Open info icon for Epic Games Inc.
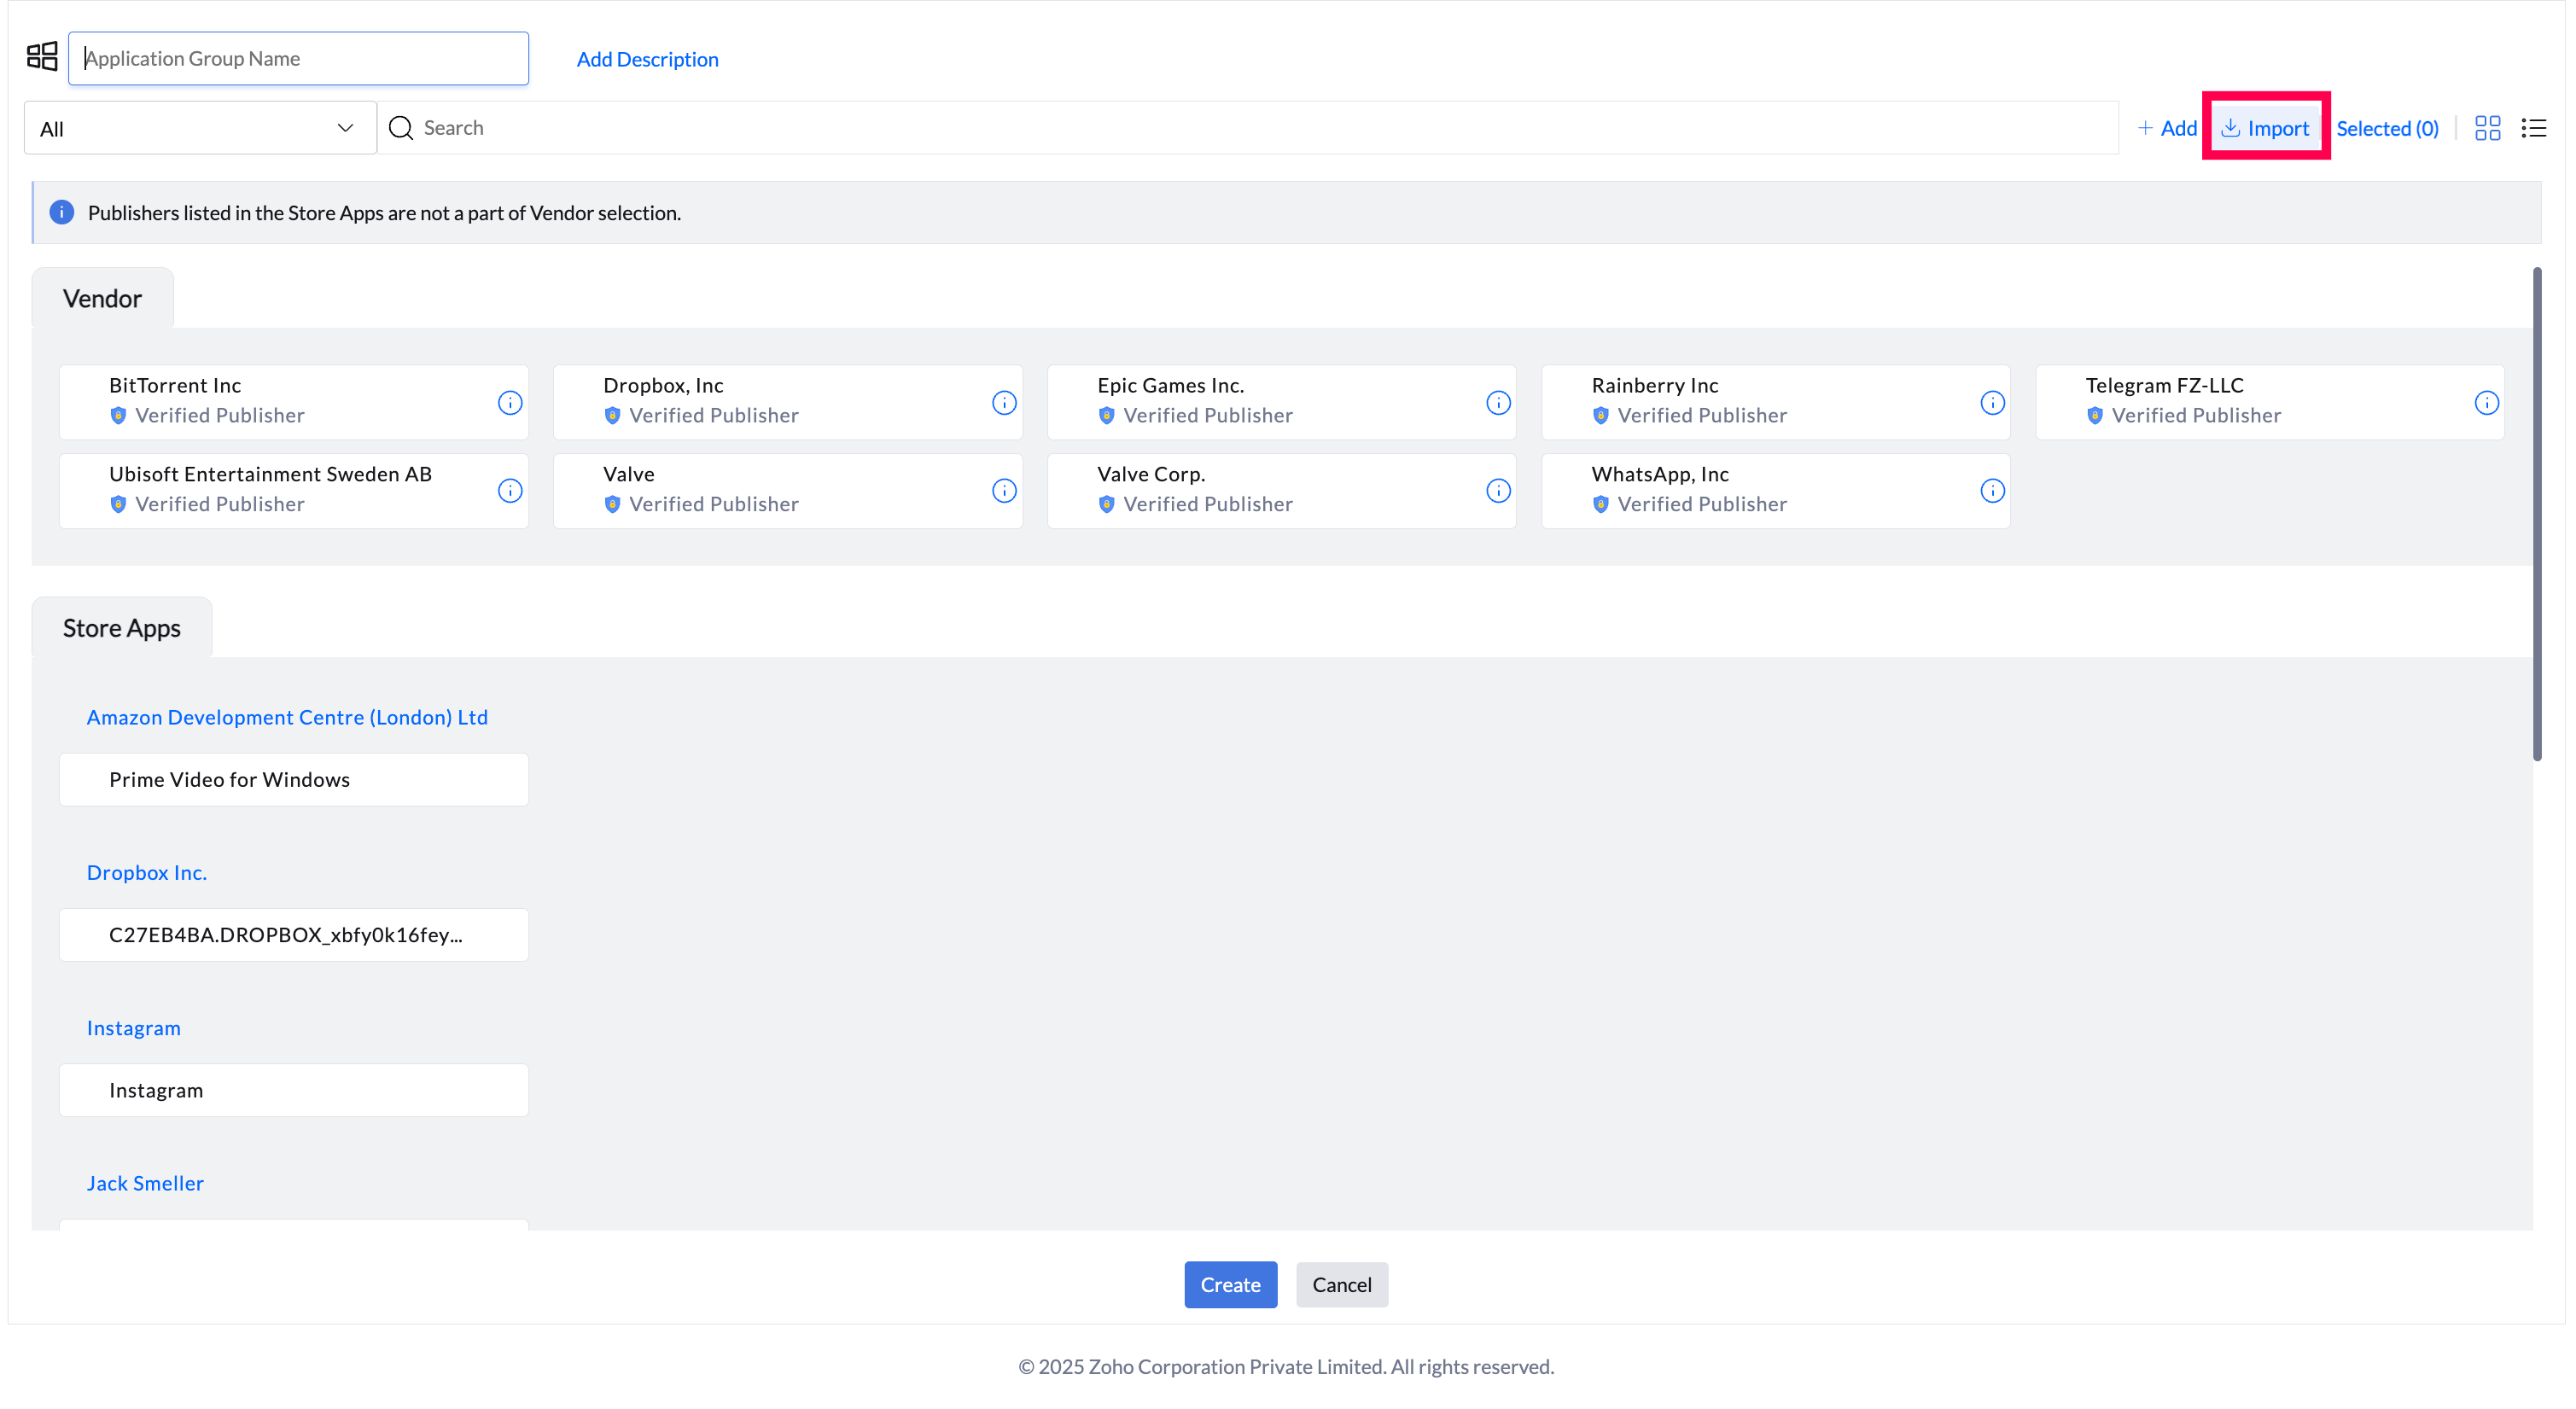Viewport: 2576px width, 1409px height. coord(1498,403)
